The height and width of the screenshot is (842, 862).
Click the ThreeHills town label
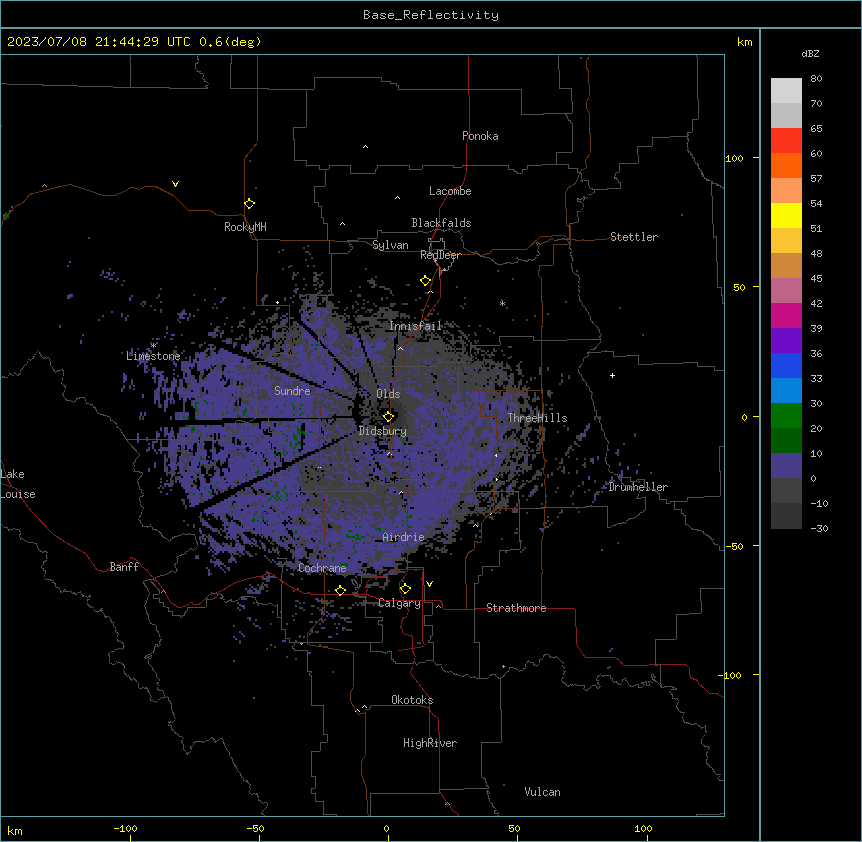(537, 418)
